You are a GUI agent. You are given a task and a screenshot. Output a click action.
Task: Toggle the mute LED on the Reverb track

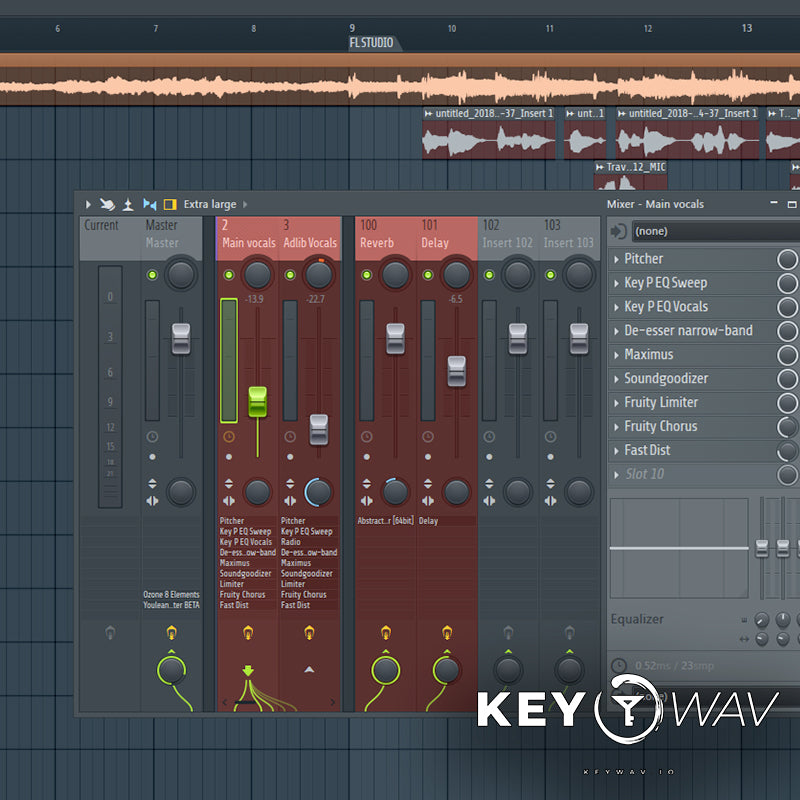click(366, 275)
